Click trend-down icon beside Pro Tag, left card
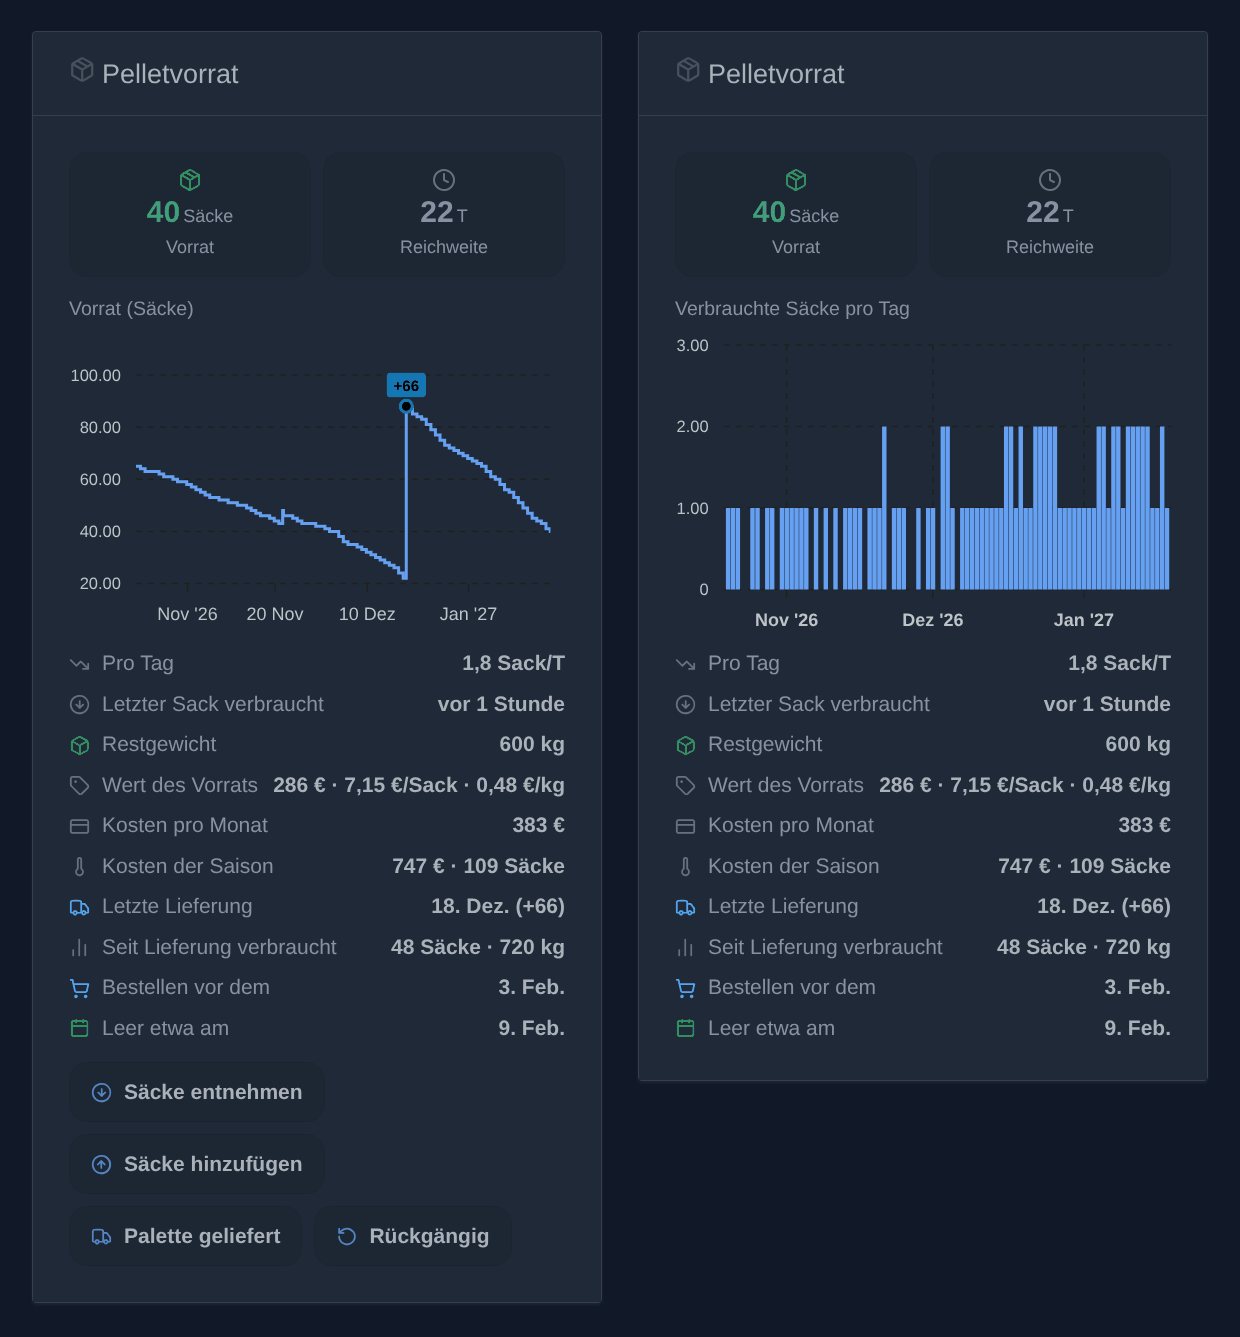 pyautogui.click(x=80, y=664)
